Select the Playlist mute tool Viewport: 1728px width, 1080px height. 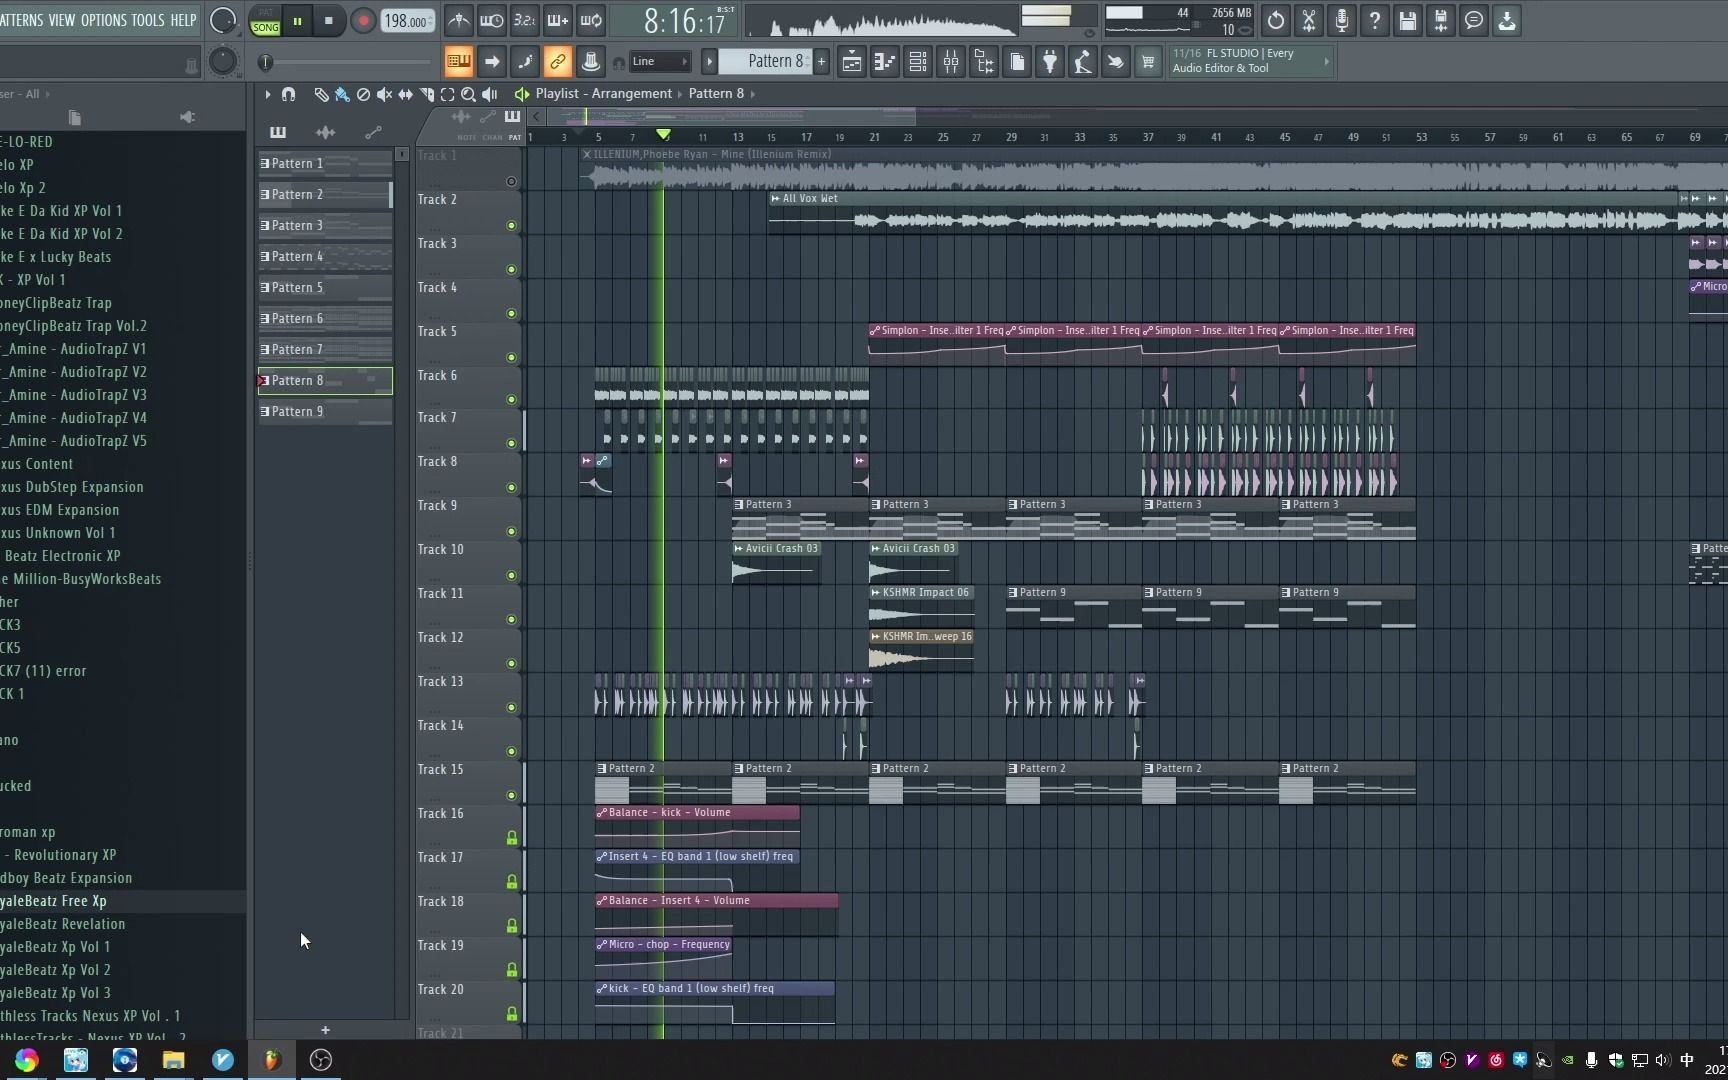point(384,94)
